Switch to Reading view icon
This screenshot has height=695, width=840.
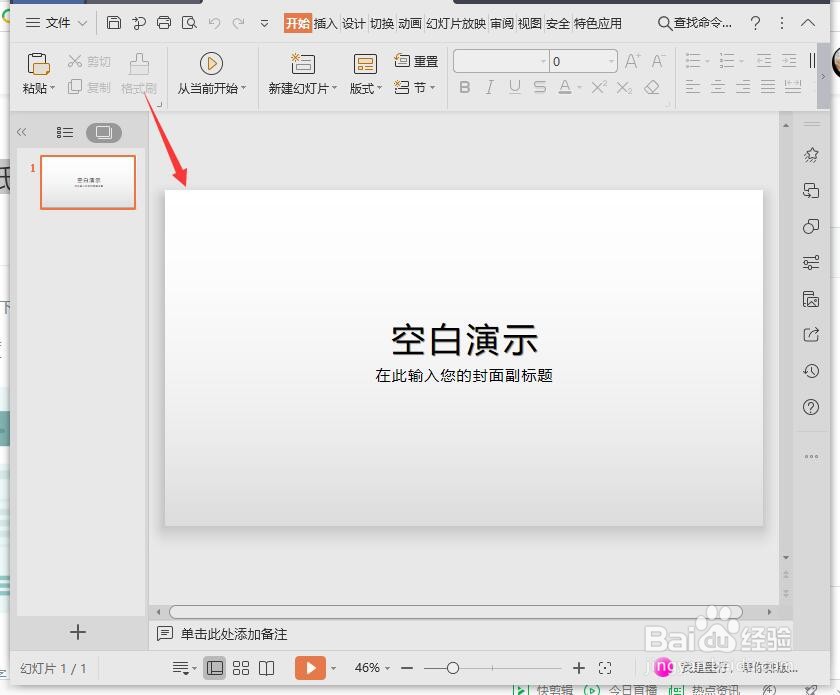[266, 668]
